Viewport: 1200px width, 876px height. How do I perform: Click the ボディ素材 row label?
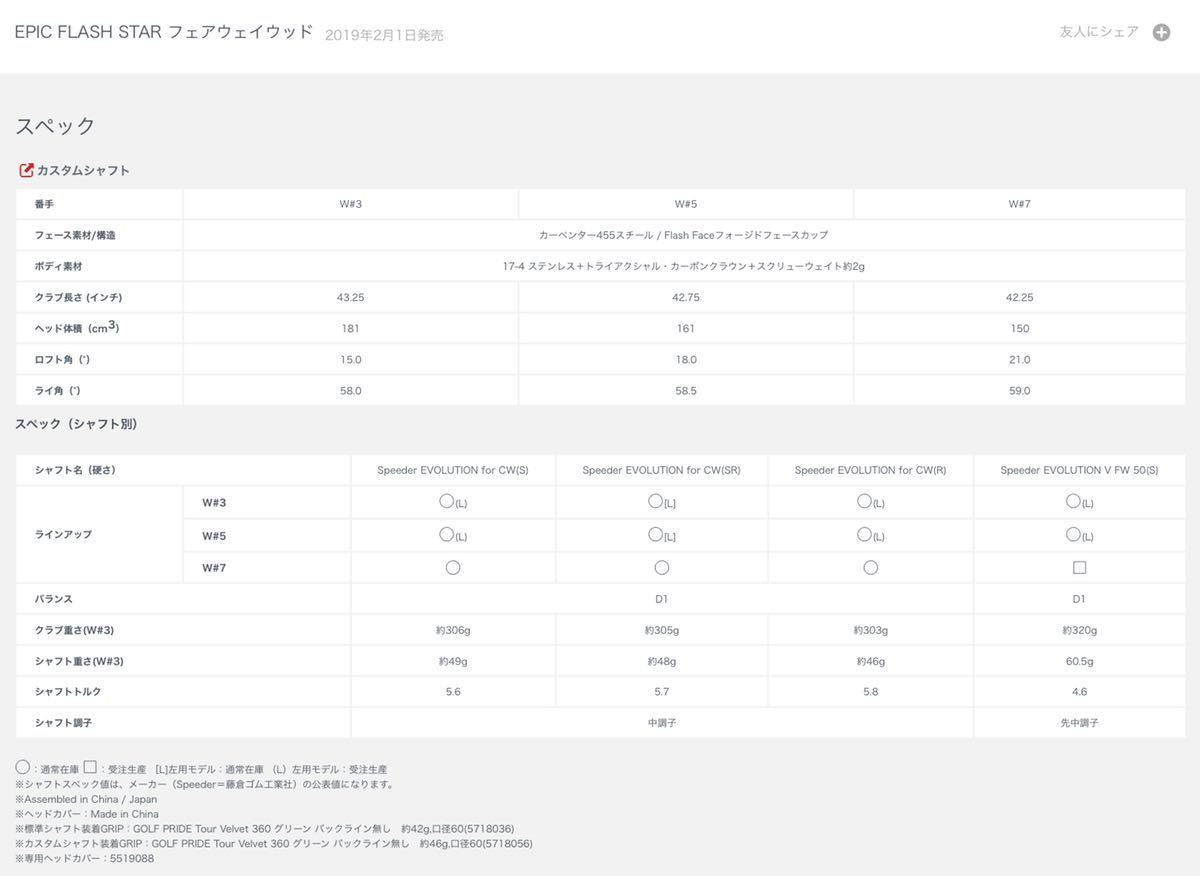[x=58, y=266]
